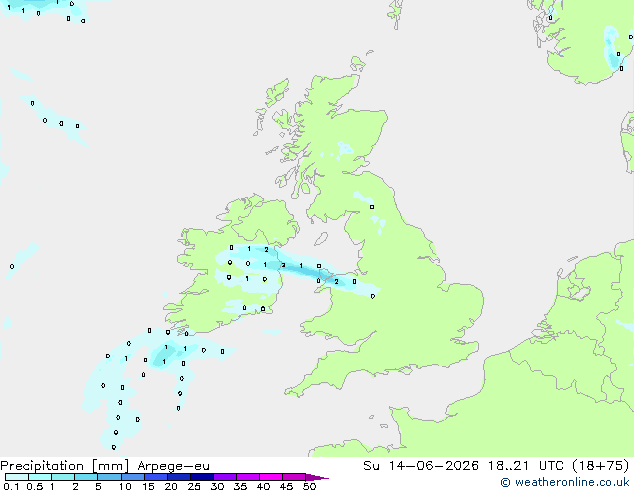Image resolution: width=634 pixels, height=490 pixels.
Task: Pick legend swatch between 30 and 35
Action: 225,477
